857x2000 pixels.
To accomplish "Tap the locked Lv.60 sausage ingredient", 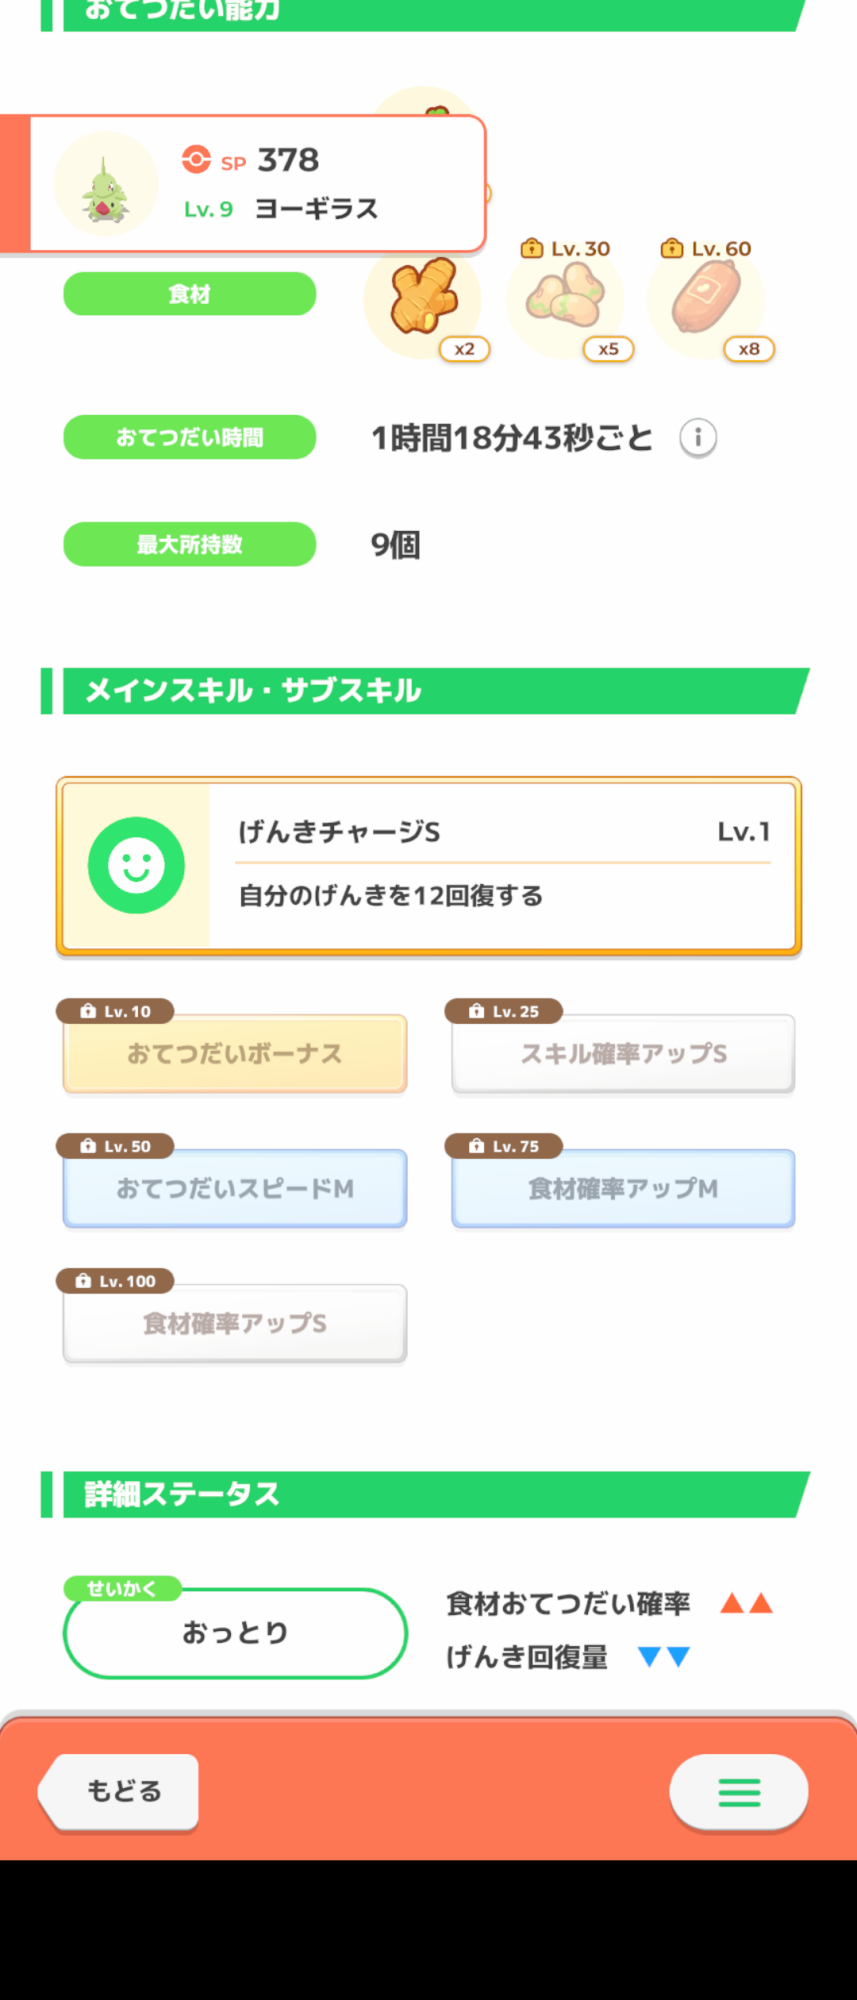I will point(706,297).
